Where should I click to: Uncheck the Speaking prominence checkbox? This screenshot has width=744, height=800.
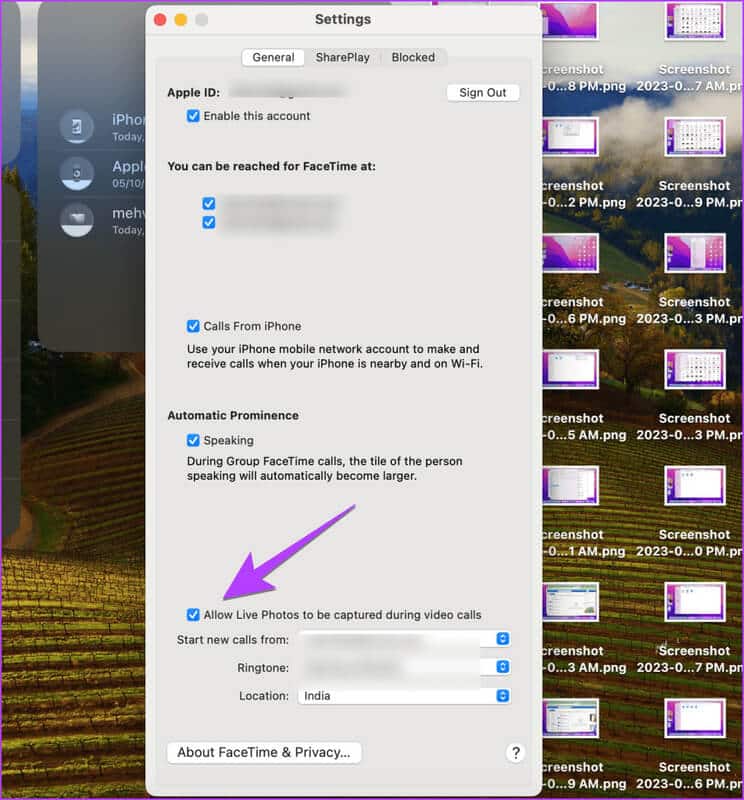coord(193,440)
